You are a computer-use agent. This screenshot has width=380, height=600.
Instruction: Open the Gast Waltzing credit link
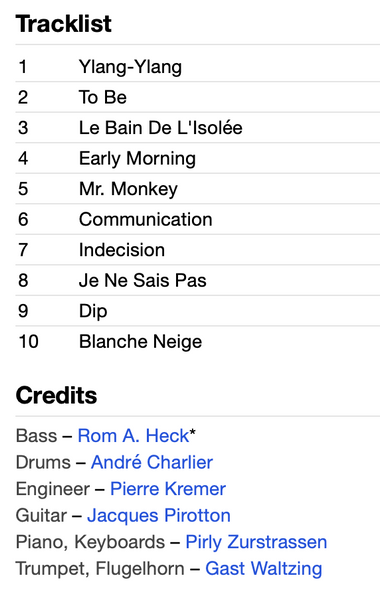263,569
